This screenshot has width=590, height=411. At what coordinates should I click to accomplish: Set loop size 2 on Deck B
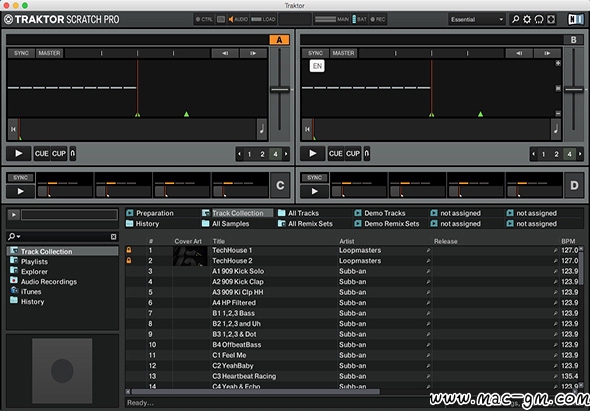coord(556,154)
